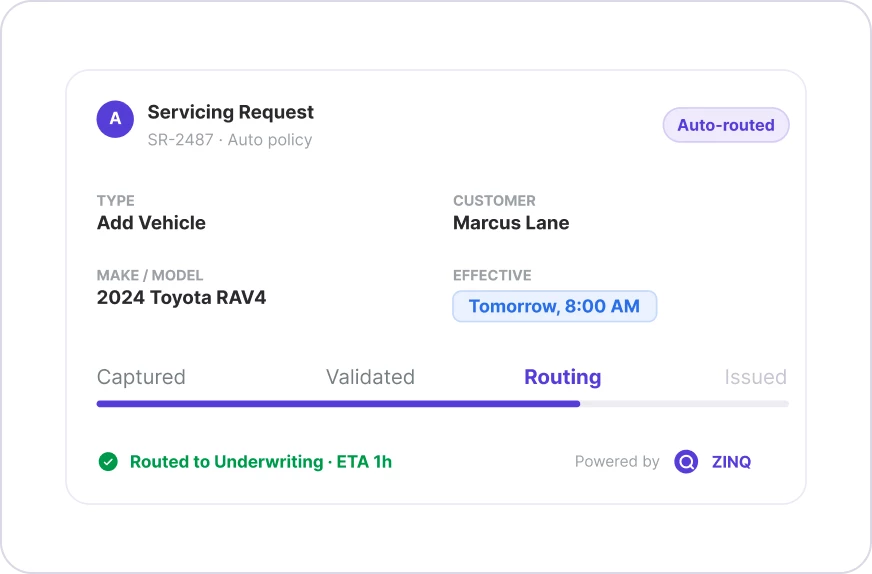Open the Tomorrow, 8:00 AM effective chip
The height and width of the screenshot is (574, 872).
[554, 306]
